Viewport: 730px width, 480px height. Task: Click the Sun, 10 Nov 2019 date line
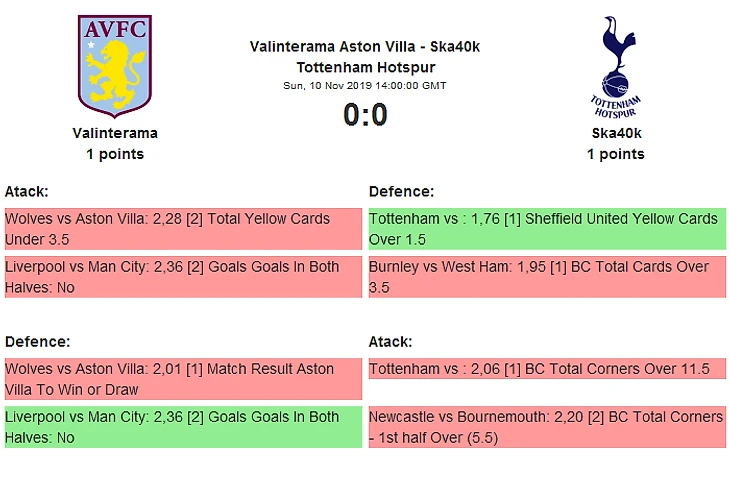[x=365, y=86]
